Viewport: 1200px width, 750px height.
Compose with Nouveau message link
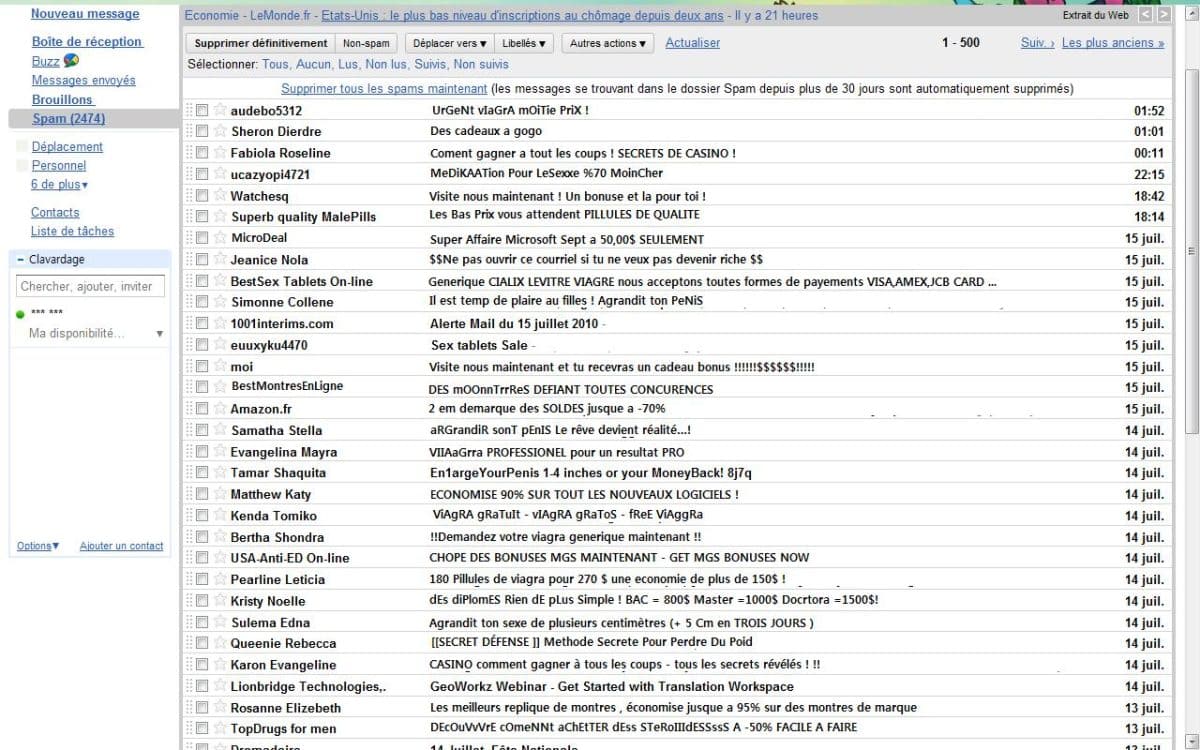click(x=85, y=14)
